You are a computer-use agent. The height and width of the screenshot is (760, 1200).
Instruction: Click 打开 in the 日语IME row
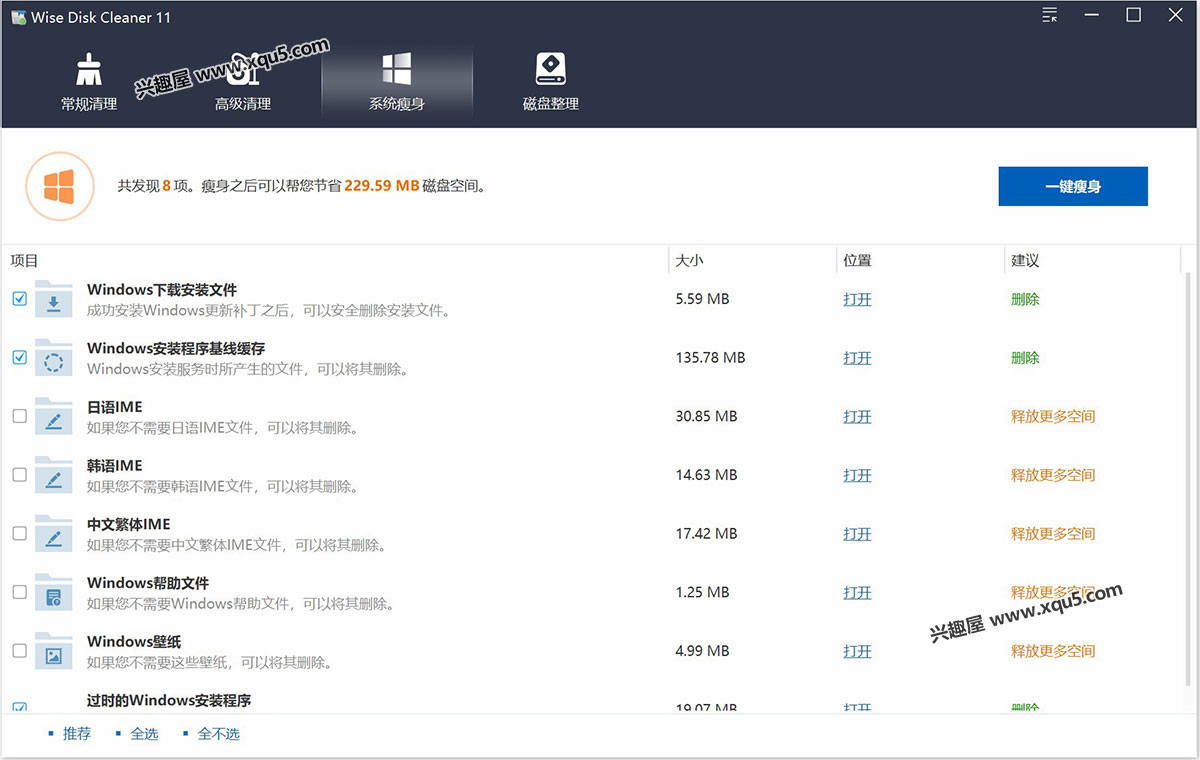click(x=857, y=416)
